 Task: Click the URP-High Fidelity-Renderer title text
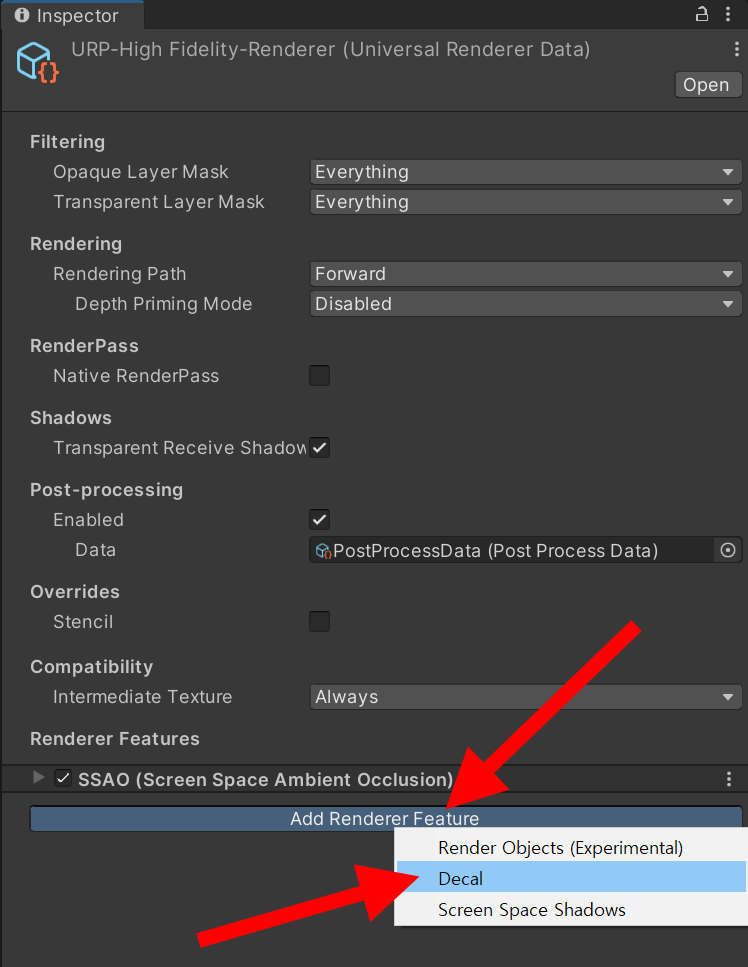coord(331,49)
